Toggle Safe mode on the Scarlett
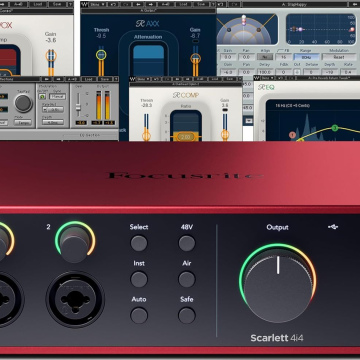Viewport: 360px width, 360px height. tap(187, 315)
